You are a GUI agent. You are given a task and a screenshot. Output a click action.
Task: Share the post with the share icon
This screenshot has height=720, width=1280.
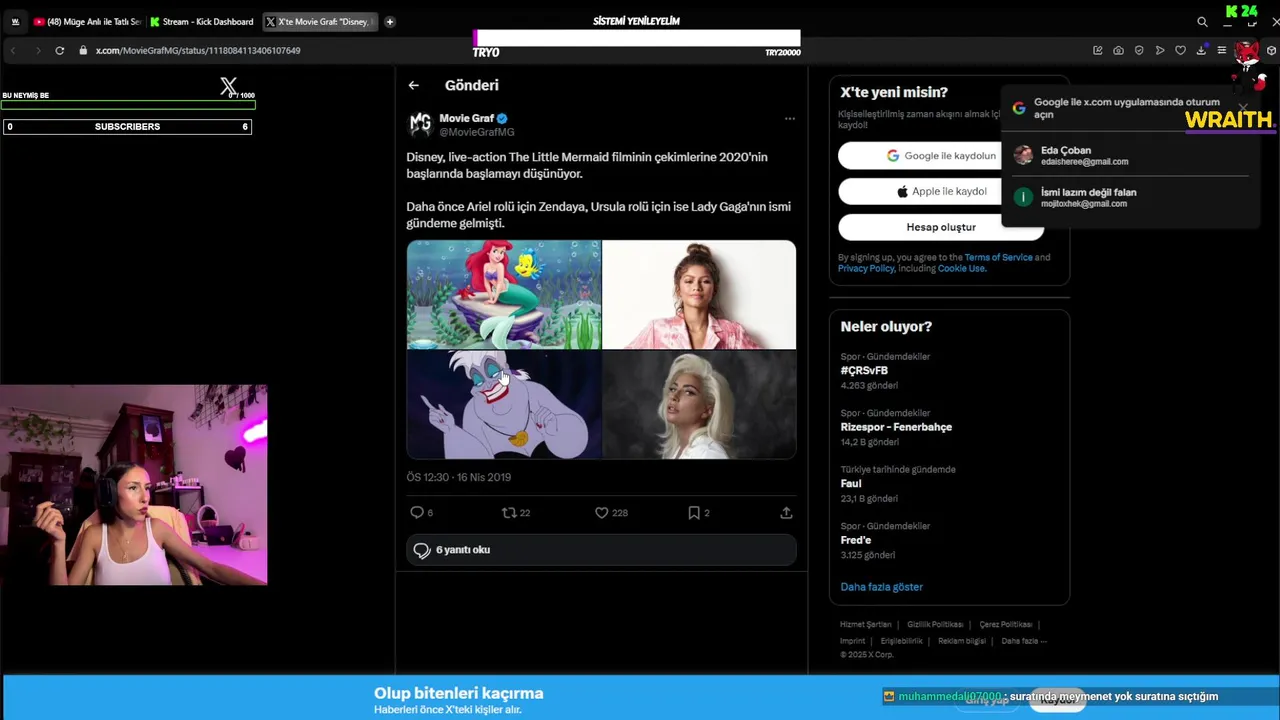[x=786, y=513]
